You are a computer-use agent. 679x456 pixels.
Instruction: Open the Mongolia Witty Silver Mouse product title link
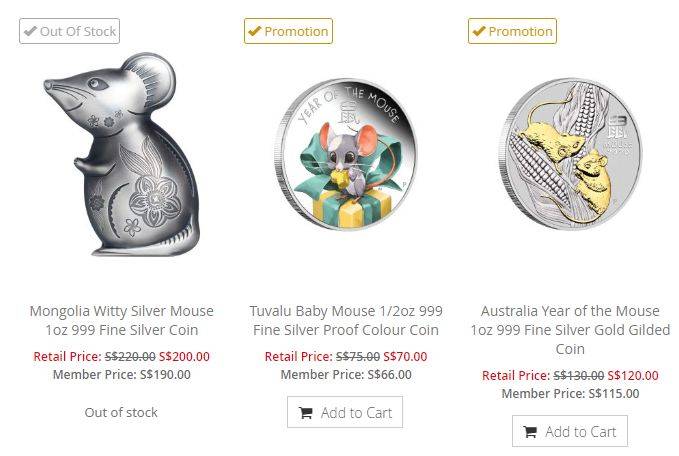click(121, 320)
